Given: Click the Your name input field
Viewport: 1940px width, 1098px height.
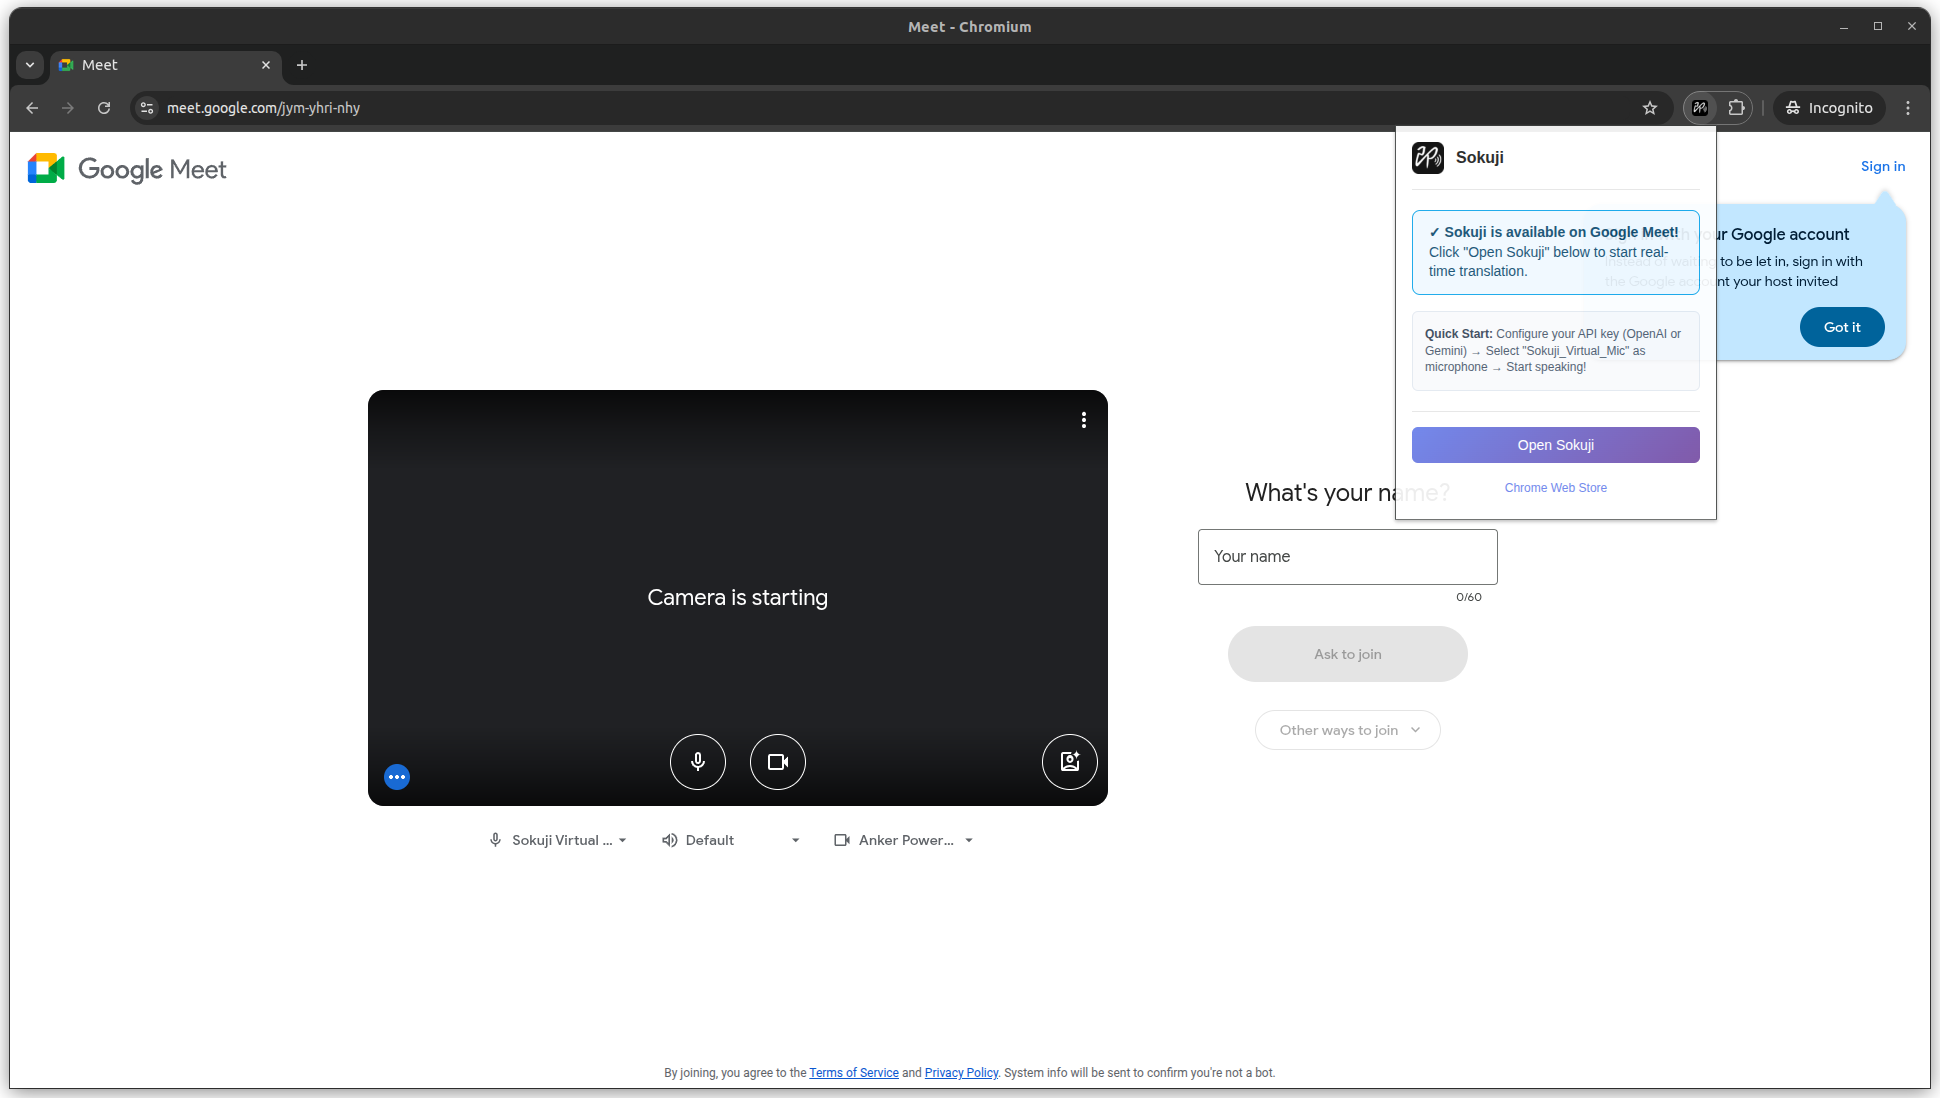Looking at the screenshot, I should 1348,557.
